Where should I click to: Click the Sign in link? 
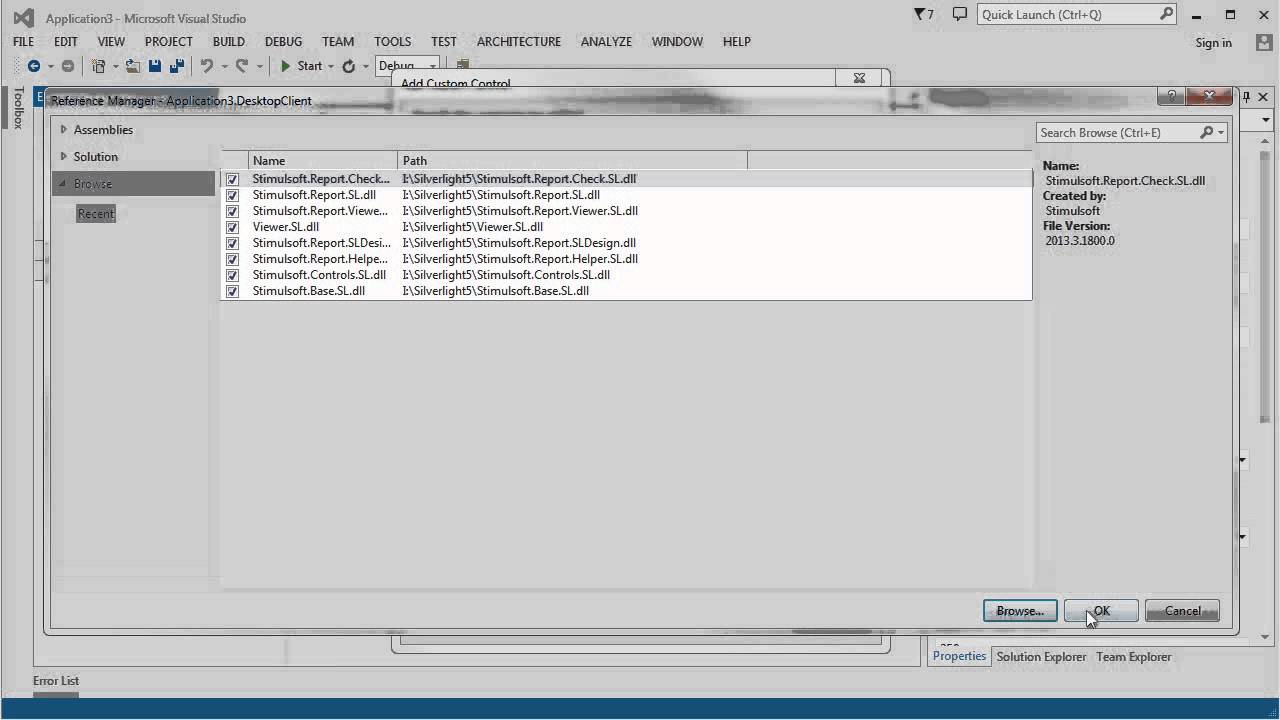tap(1213, 42)
